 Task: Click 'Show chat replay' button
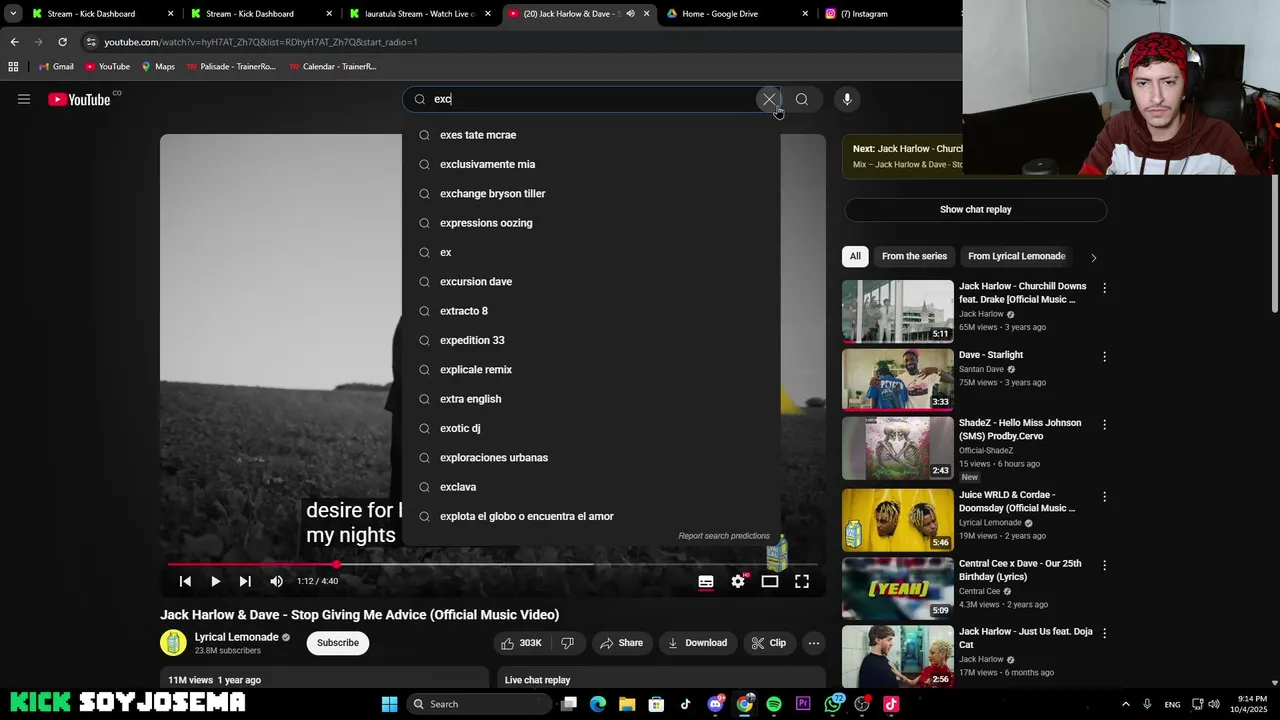point(976,210)
